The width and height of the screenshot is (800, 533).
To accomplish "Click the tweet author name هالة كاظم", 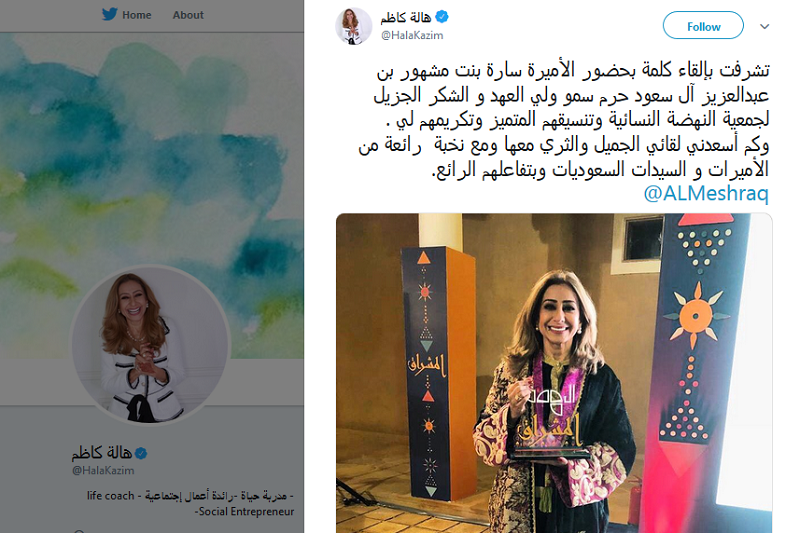I will tap(406, 17).
